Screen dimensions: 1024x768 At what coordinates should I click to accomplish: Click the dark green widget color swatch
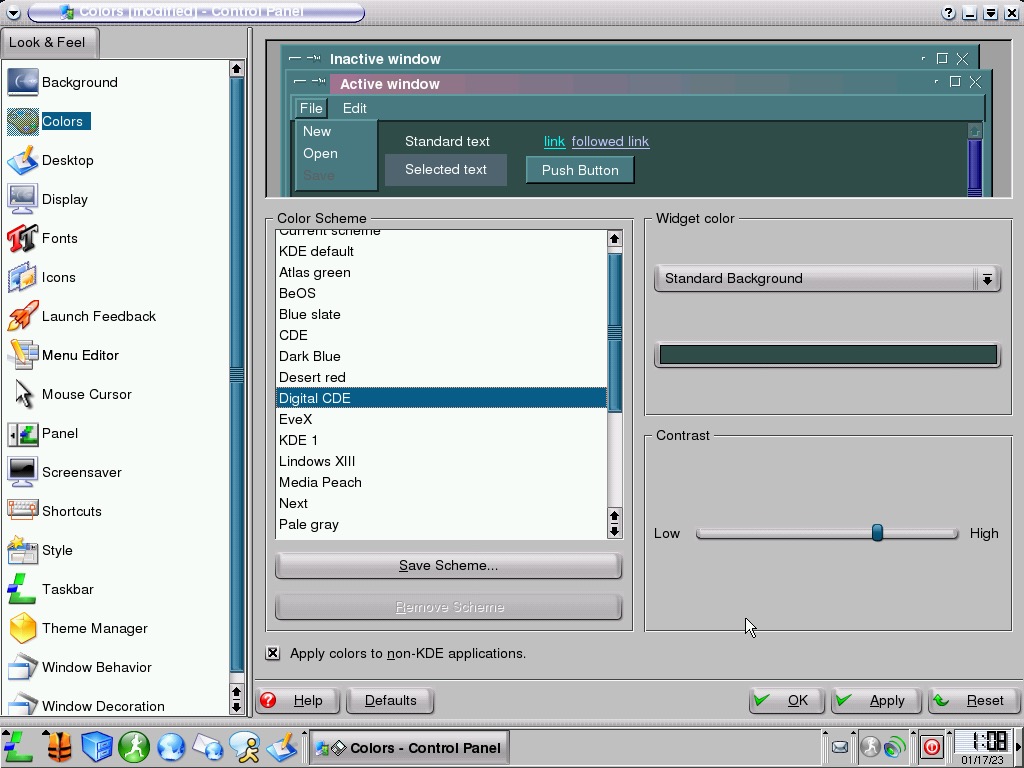[x=827, y=355]
